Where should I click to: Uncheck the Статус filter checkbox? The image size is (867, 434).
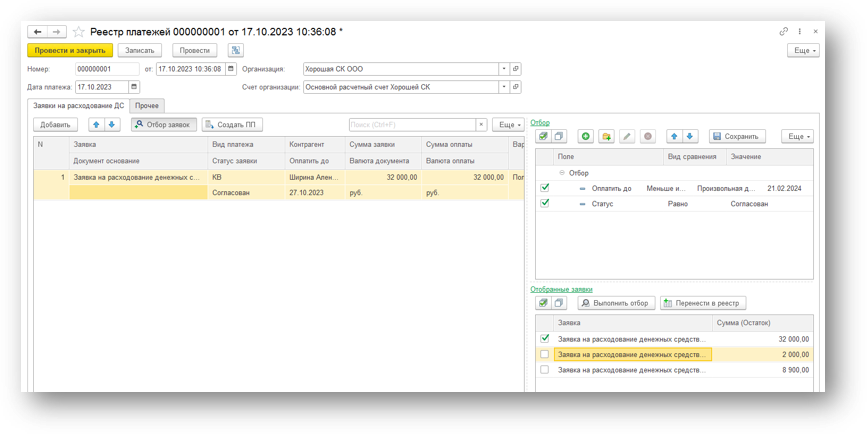click(x=545, y=203)
